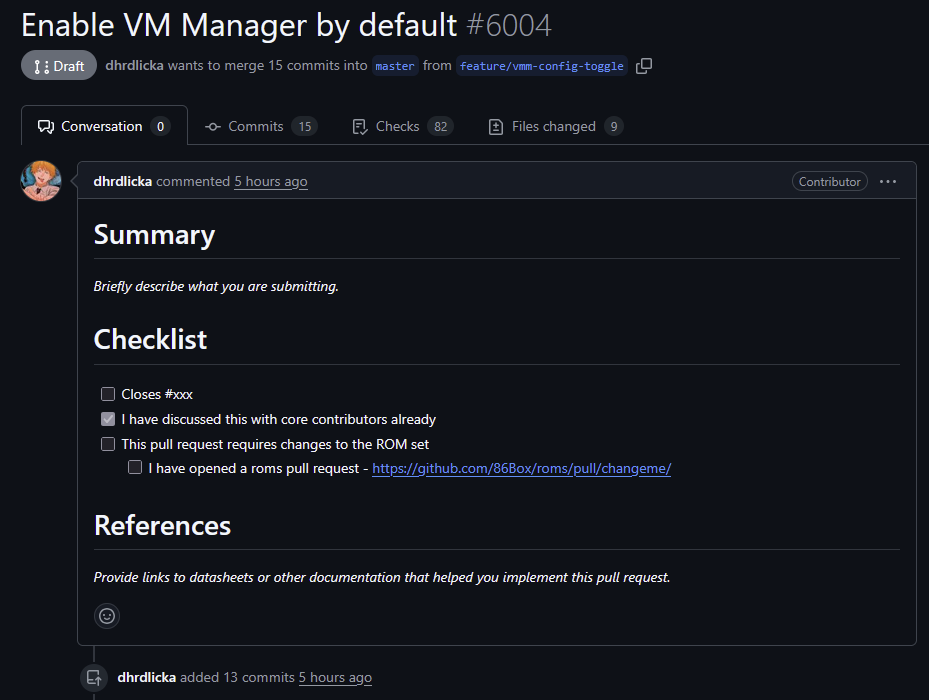Open the Commits tab

[261, 126]
